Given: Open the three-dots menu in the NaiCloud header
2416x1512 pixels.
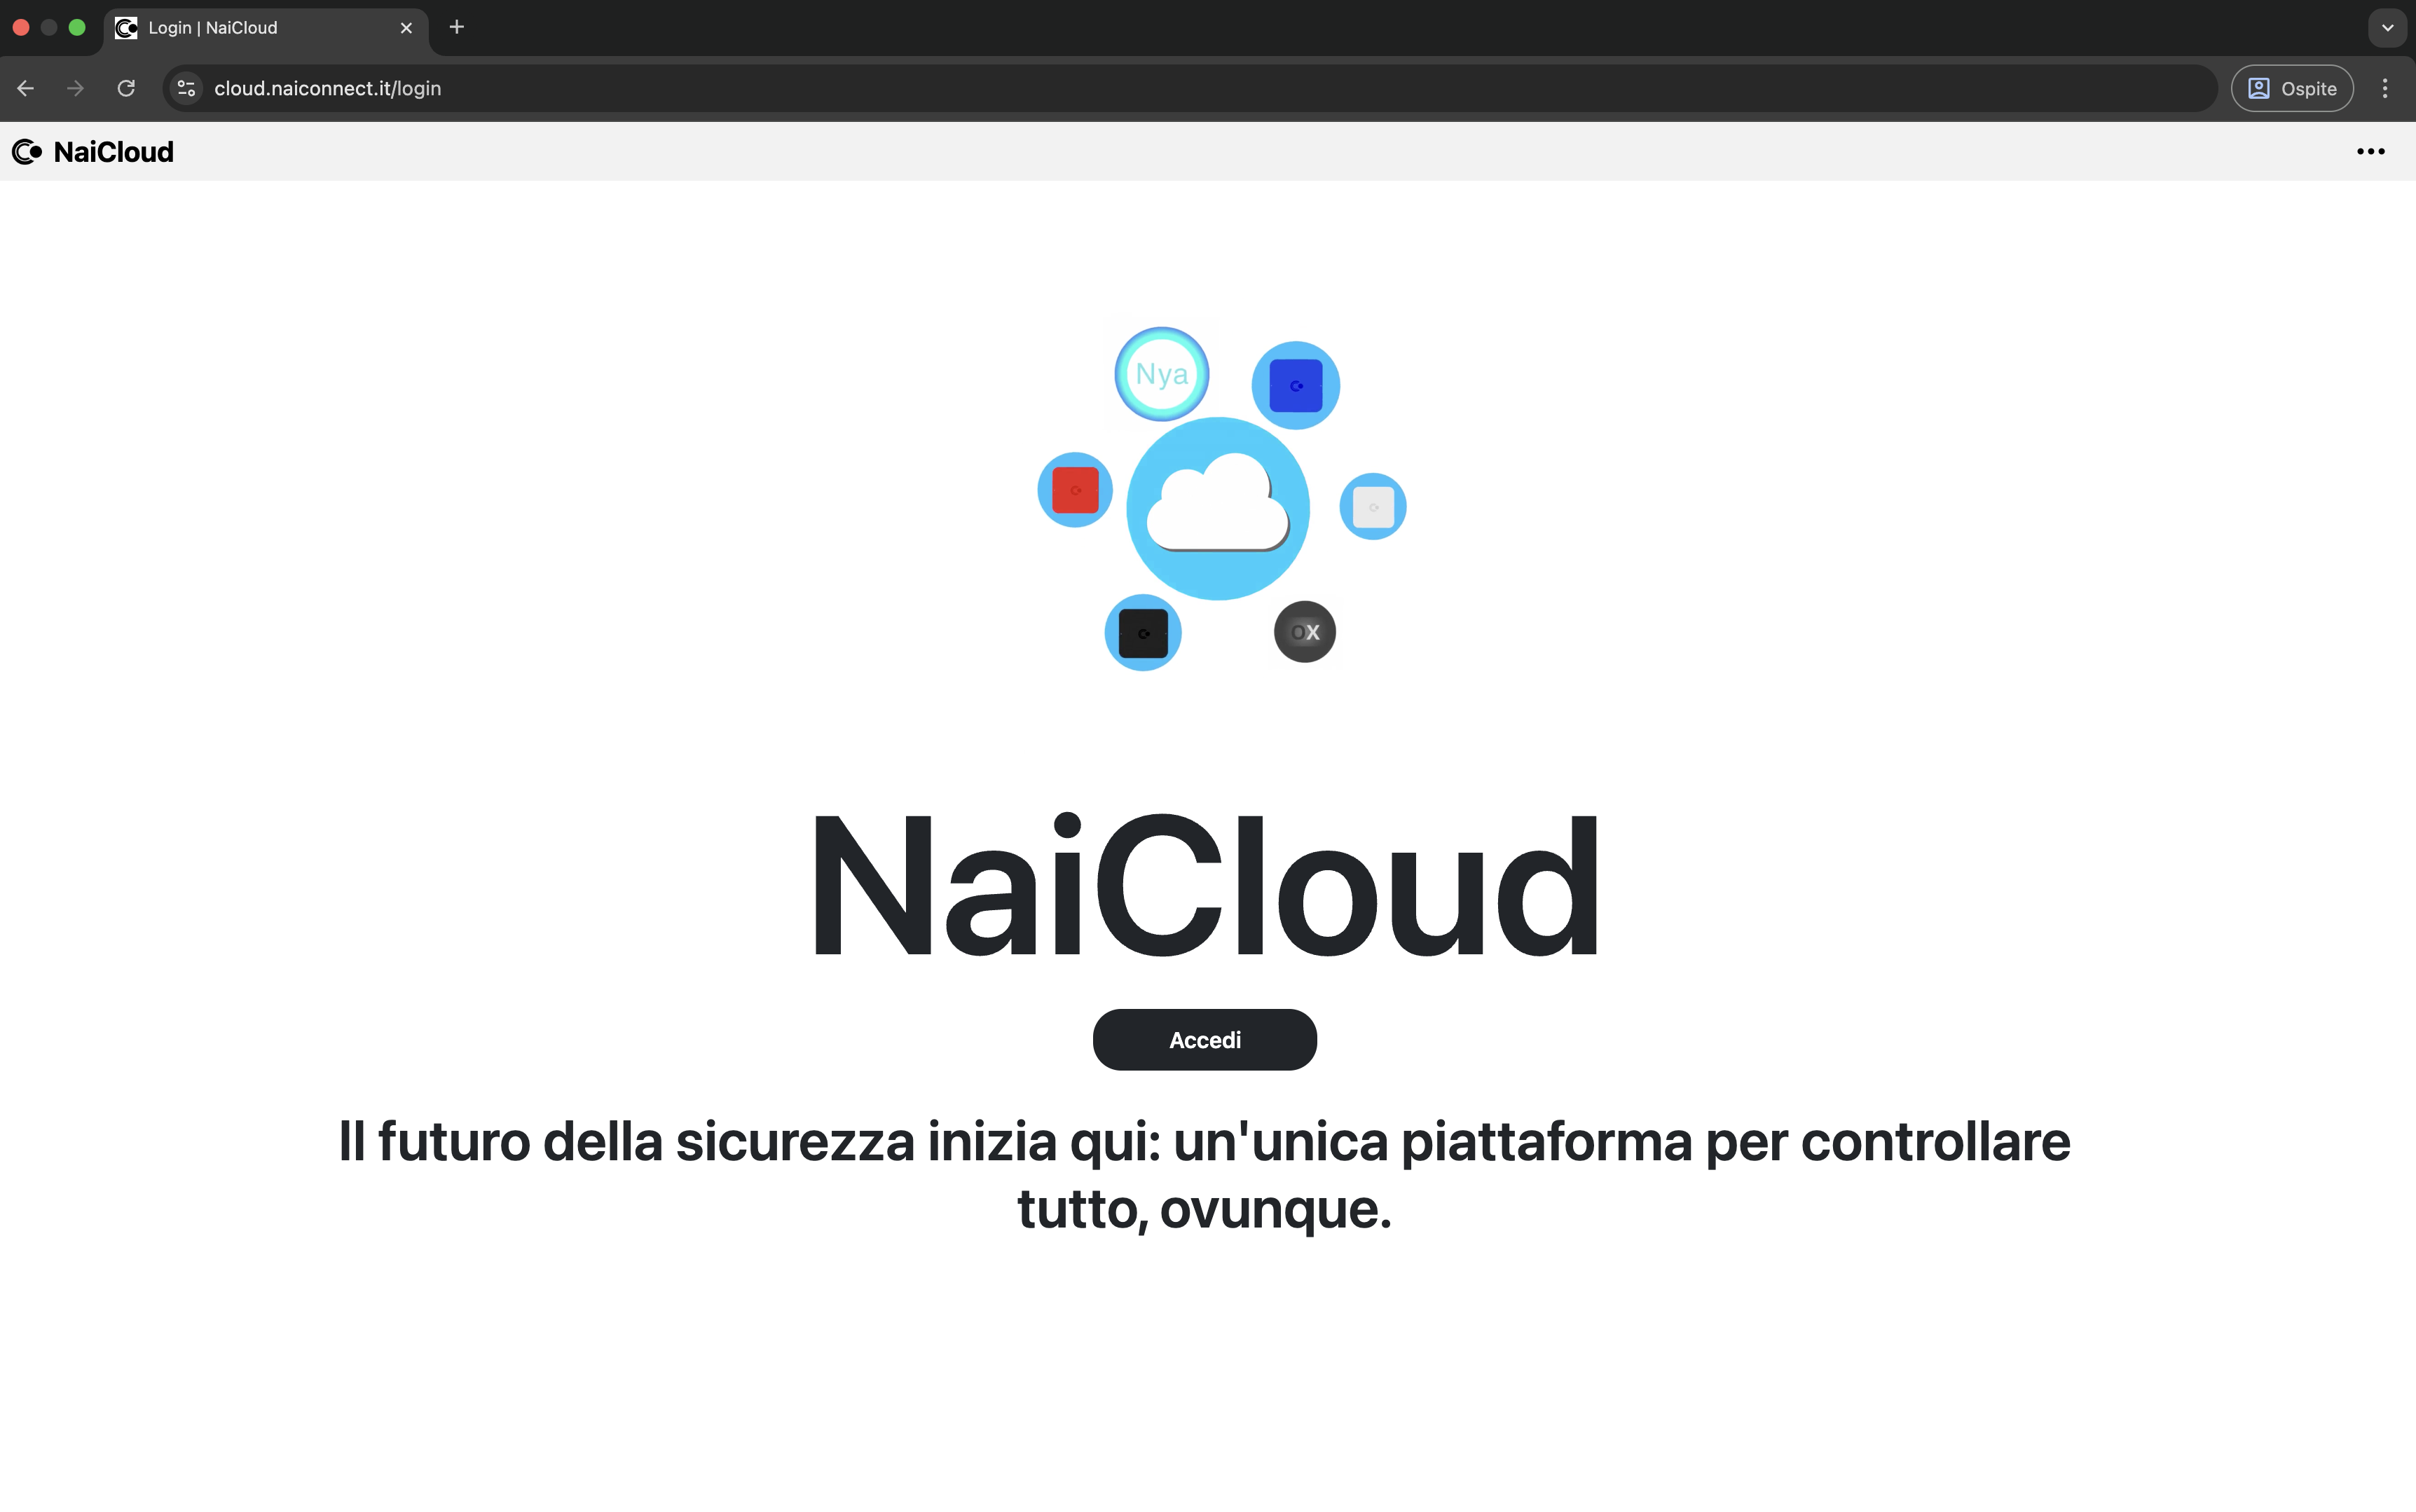Looking at the screenshot, I should [2372, 151].
